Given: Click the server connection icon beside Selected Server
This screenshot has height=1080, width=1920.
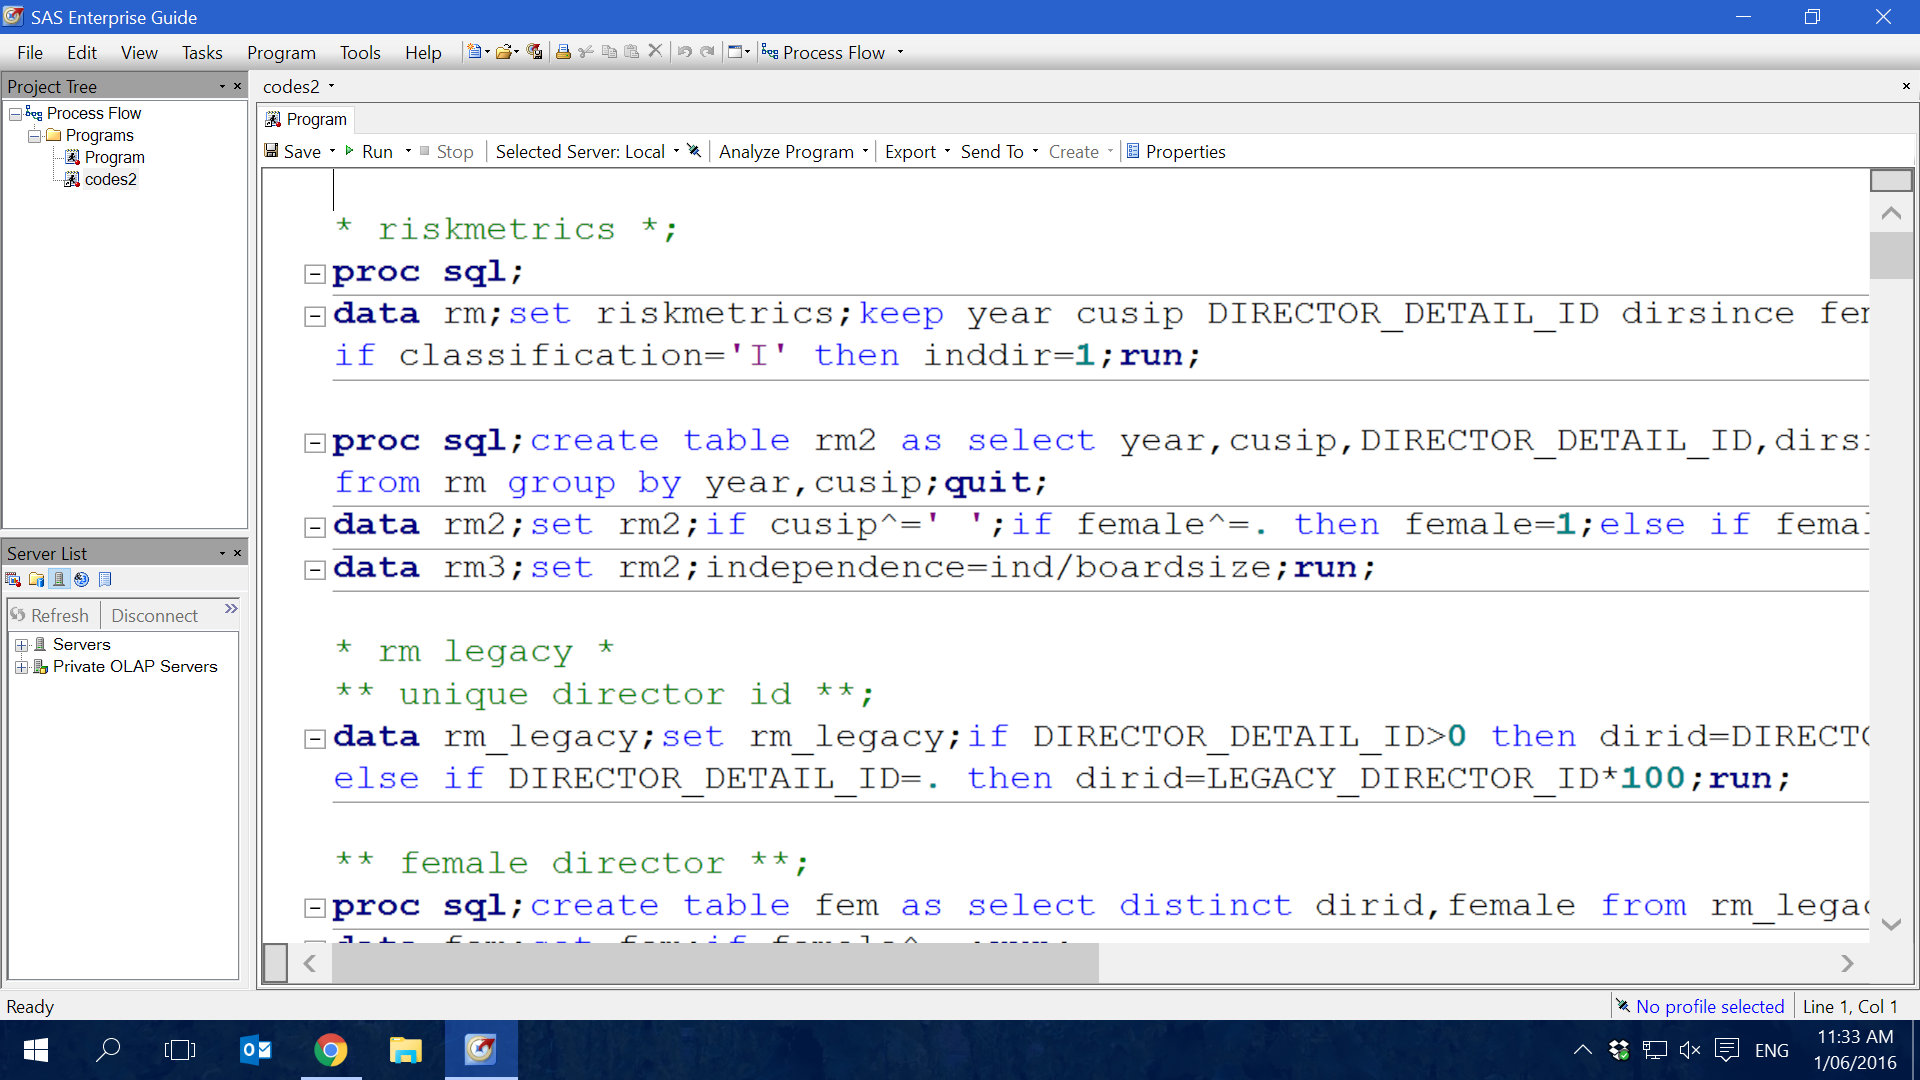Looking at the screenshot, I should coord(694,151).
